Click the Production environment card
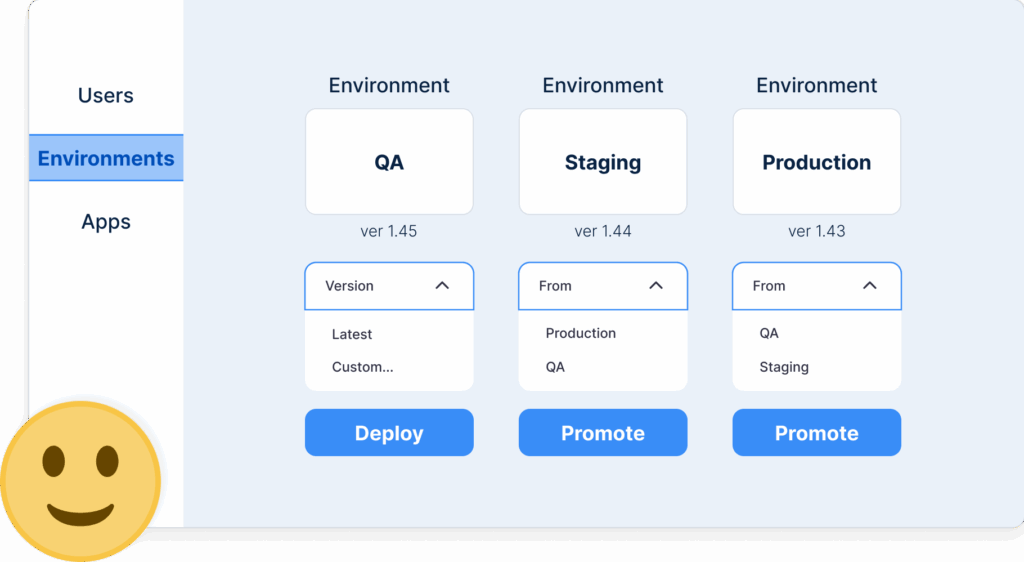 click(x=816, y=162)
